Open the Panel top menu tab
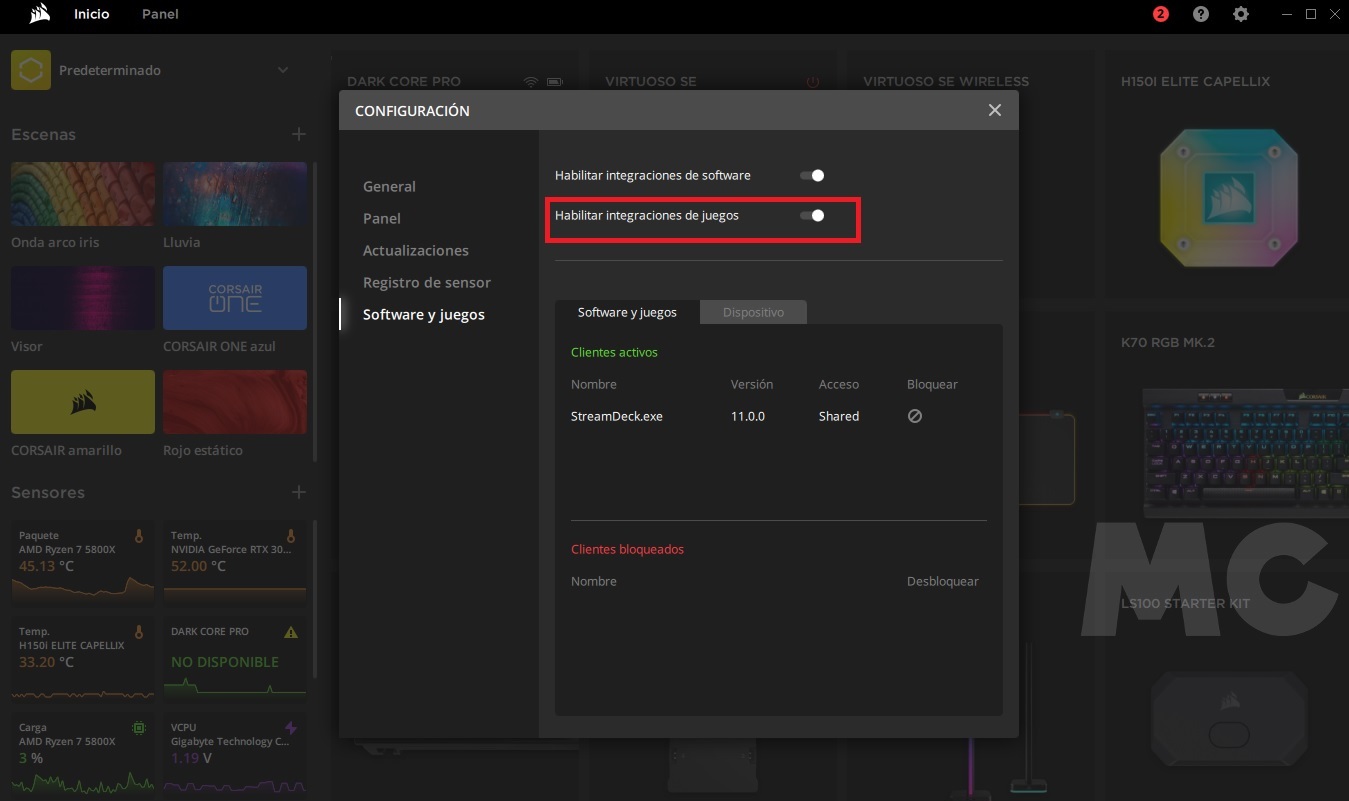Viewport: 1349px width, 801px height. tap(160, 14)
